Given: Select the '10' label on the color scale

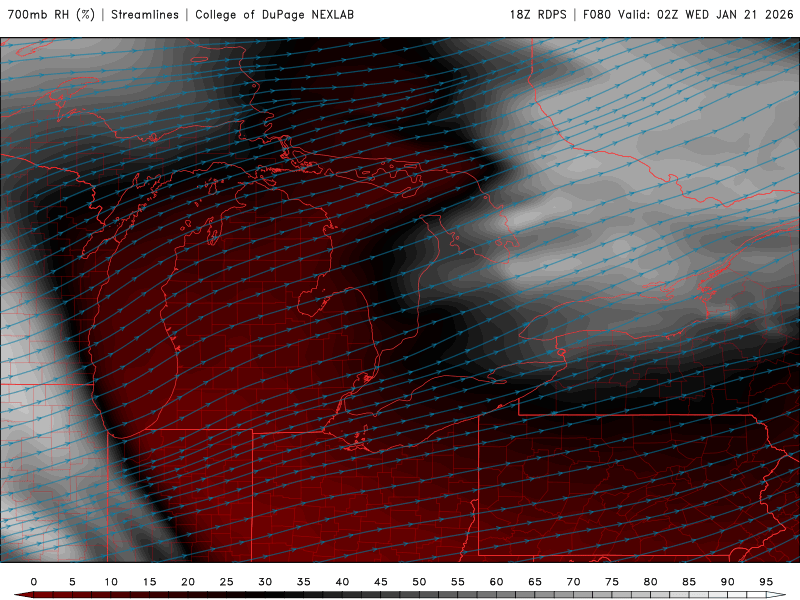Looking at the screenshot, I should pos(111,582).
